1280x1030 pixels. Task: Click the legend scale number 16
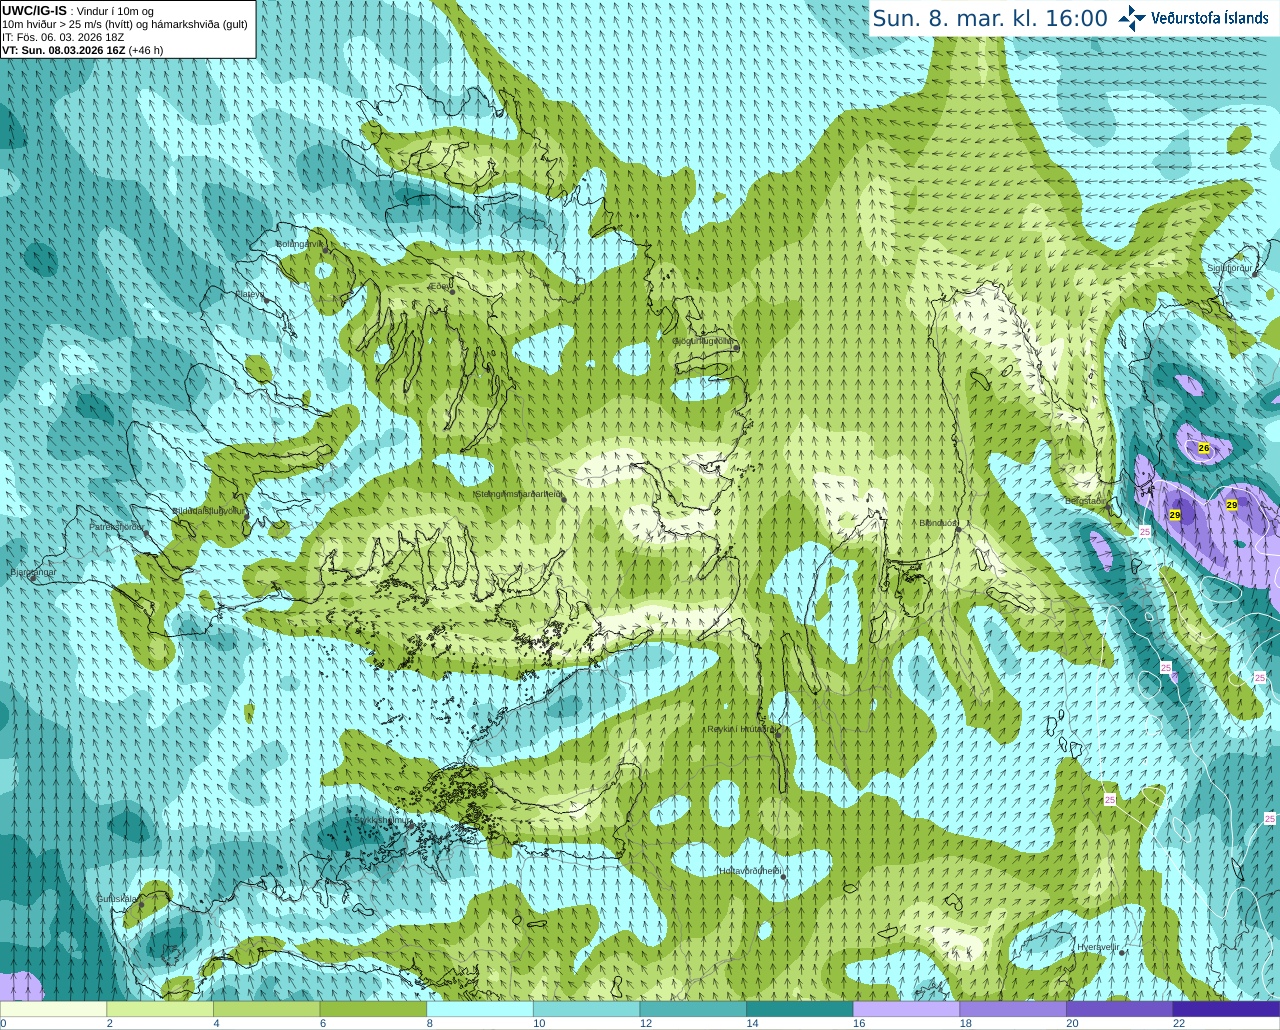859,1023
